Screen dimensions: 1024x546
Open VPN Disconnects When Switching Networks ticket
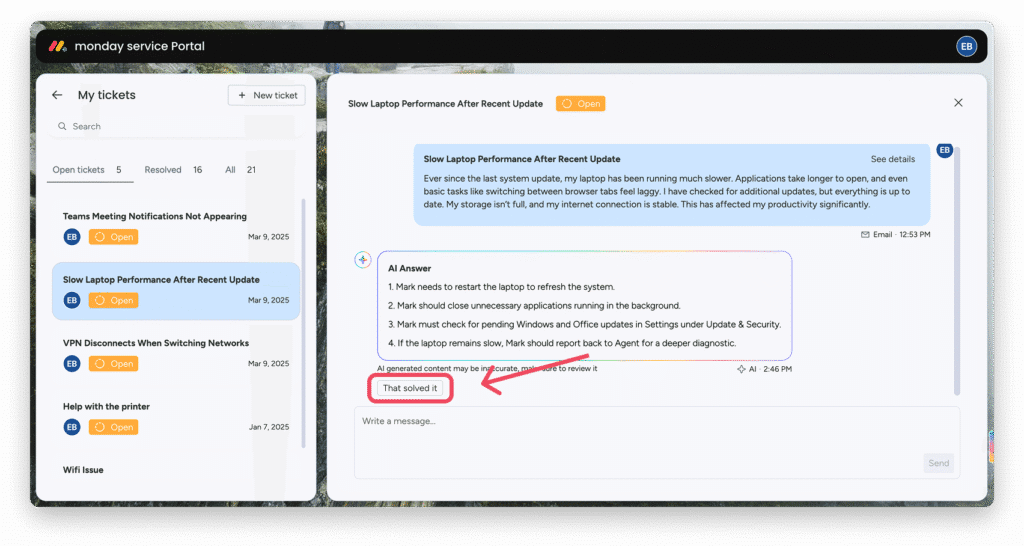pyautogui.click(x=176, y=353)
